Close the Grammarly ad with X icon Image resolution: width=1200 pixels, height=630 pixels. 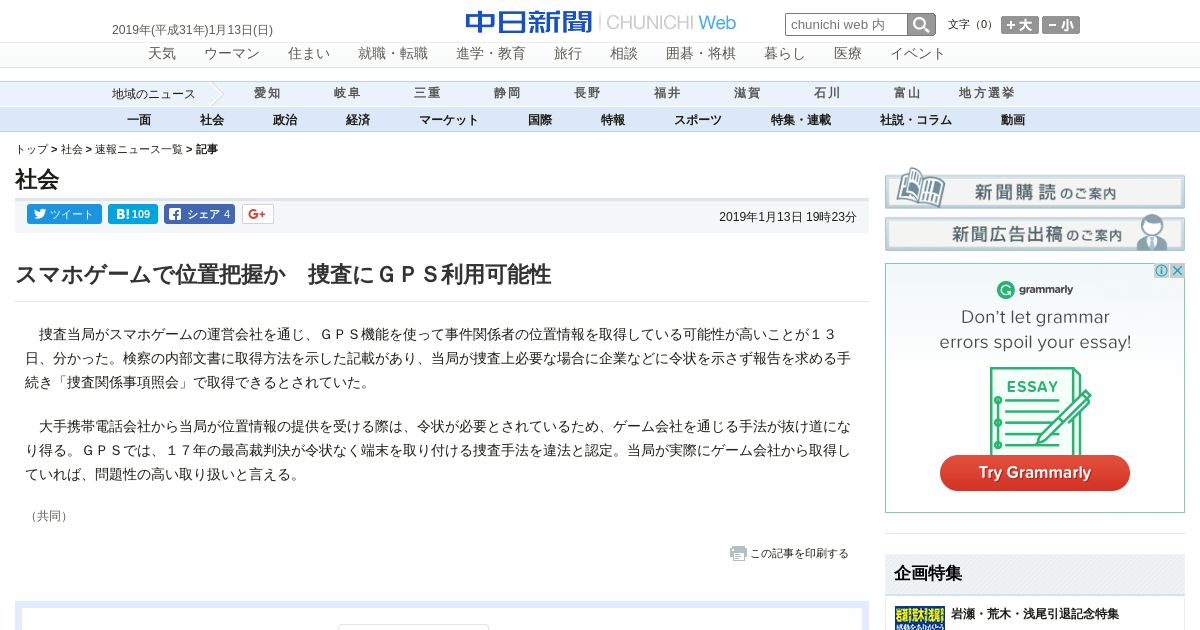coord(1177,271)
